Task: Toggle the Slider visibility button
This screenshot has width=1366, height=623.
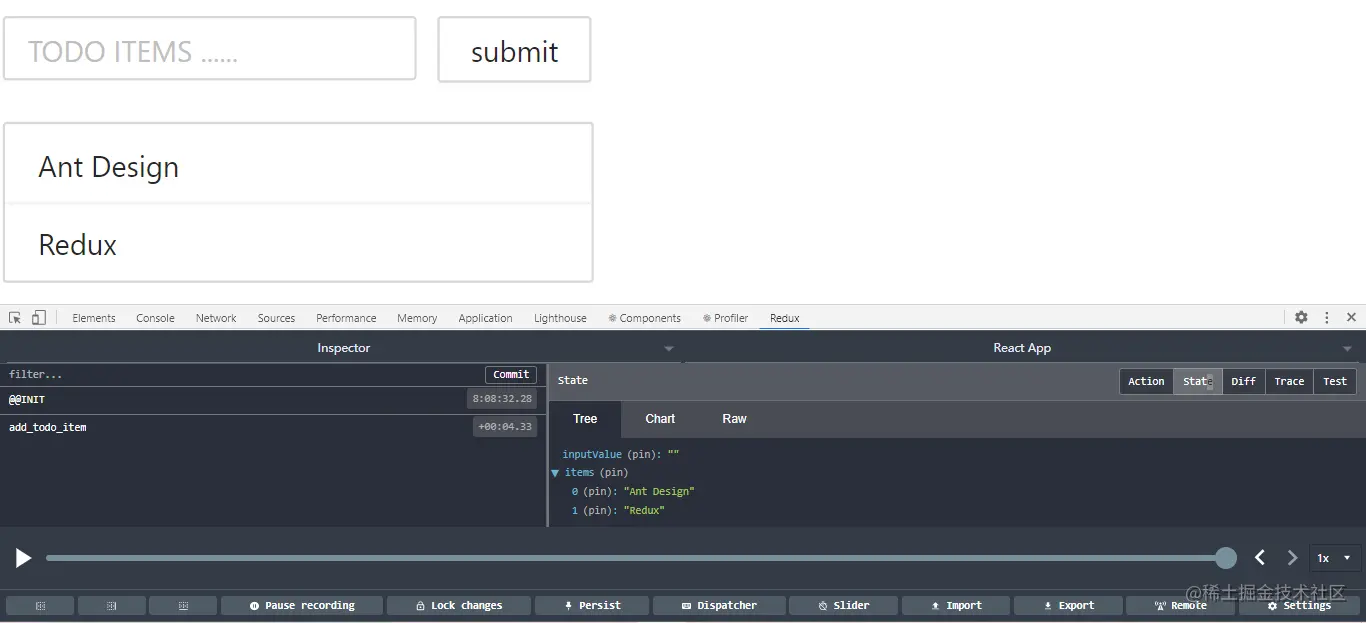Action: (843, 605)
